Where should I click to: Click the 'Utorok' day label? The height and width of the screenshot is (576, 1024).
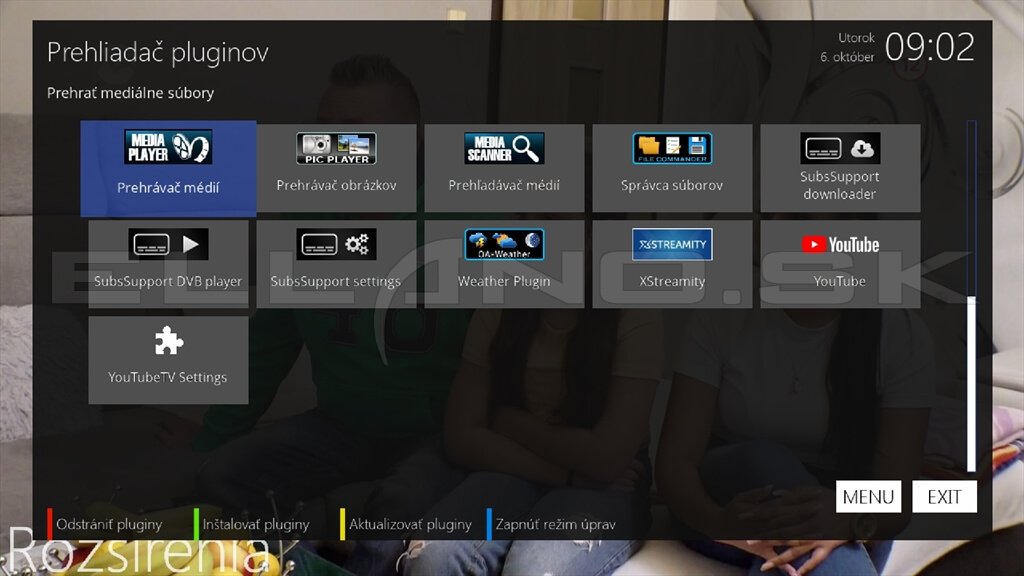coord(856,38)
